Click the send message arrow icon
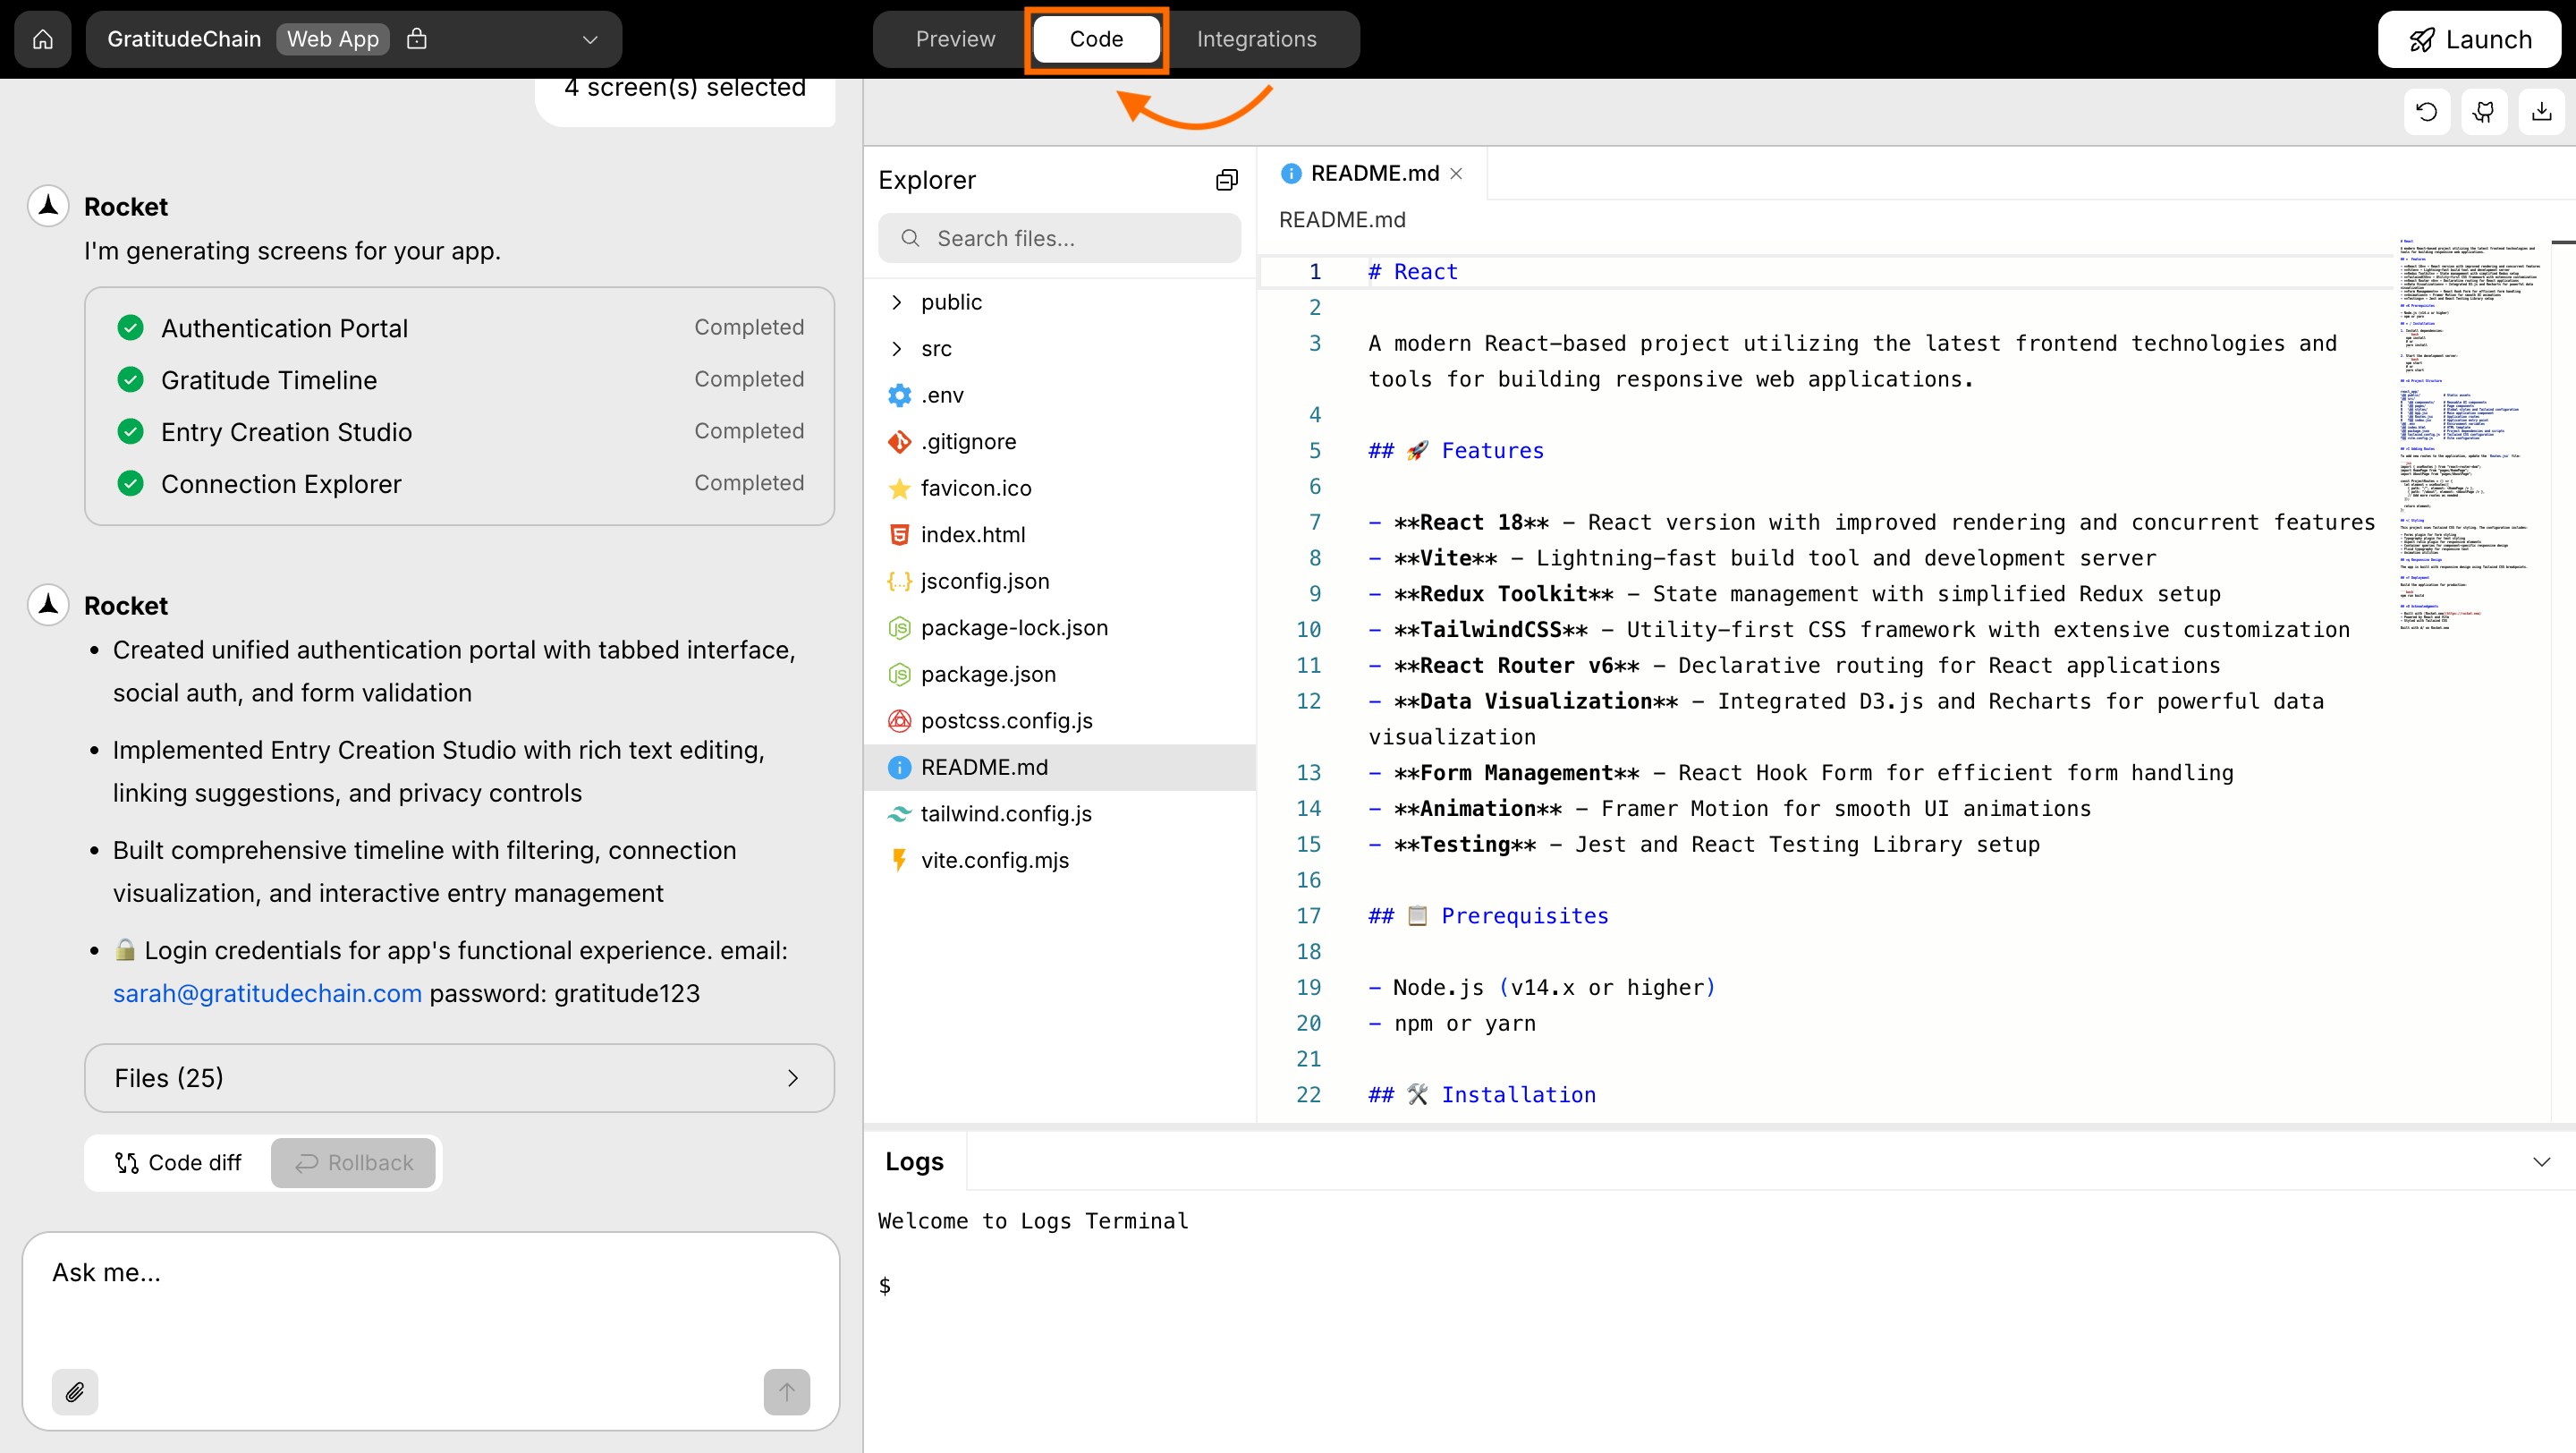Image resolution: width=2576 pixels, height=1453 pixels. click(786, 1391)
